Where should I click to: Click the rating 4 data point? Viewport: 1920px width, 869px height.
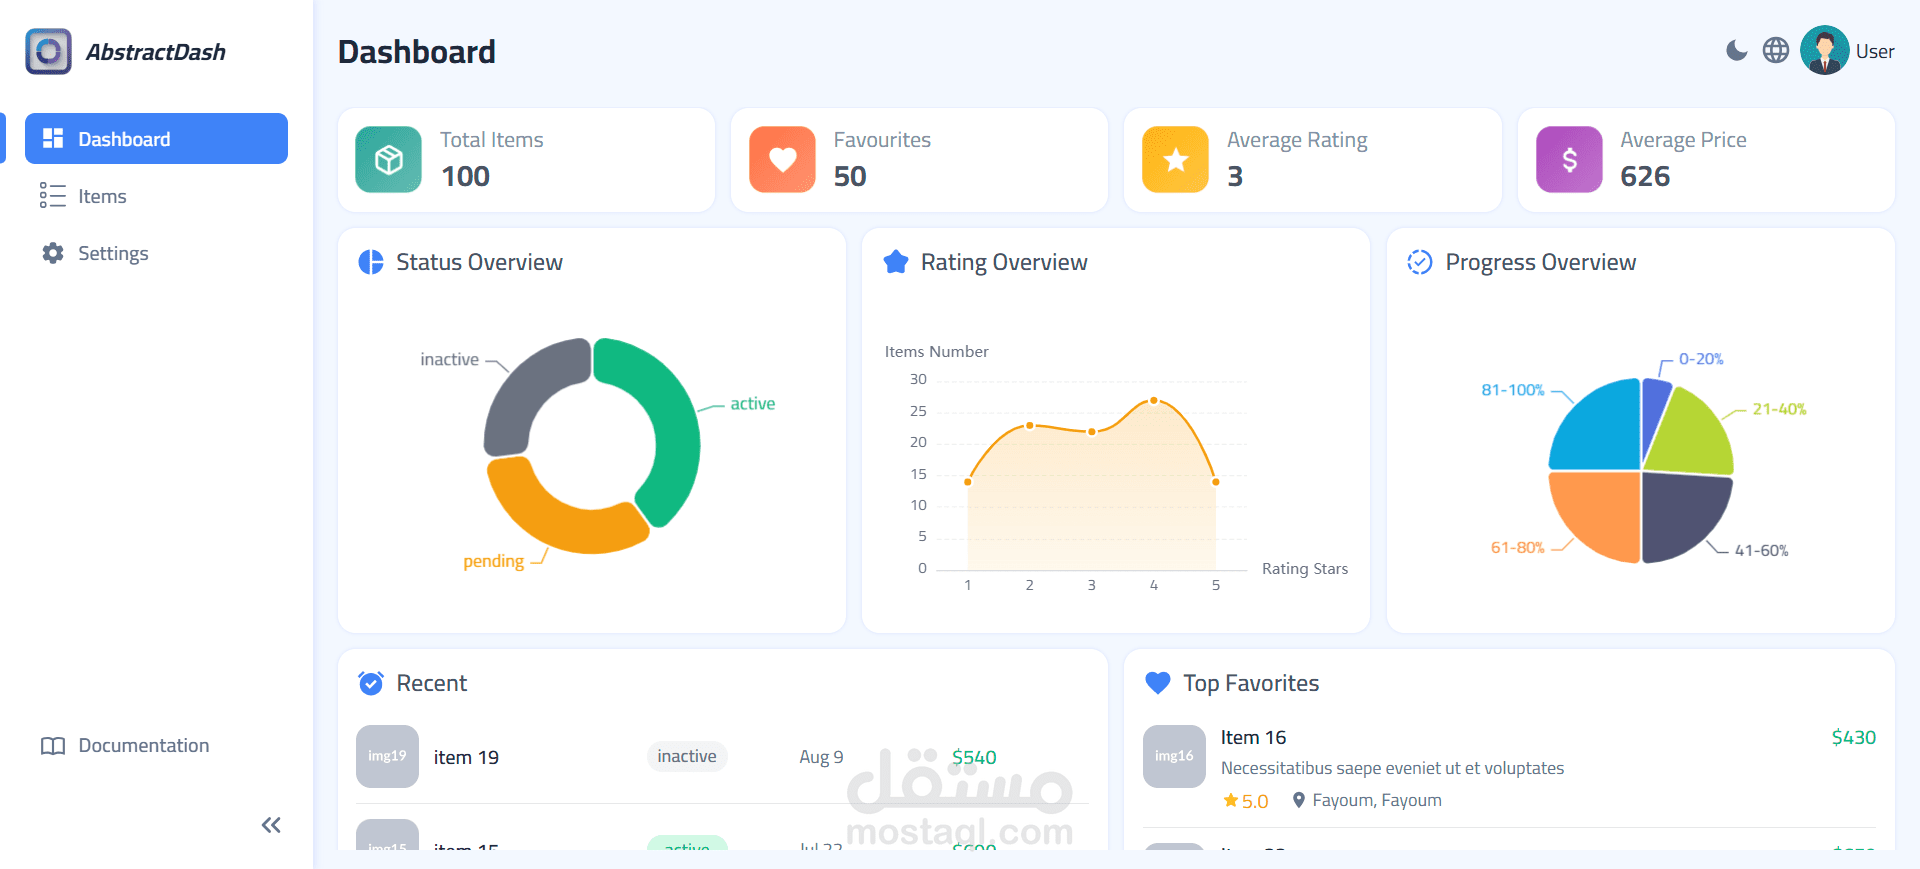coord(1154,400)
